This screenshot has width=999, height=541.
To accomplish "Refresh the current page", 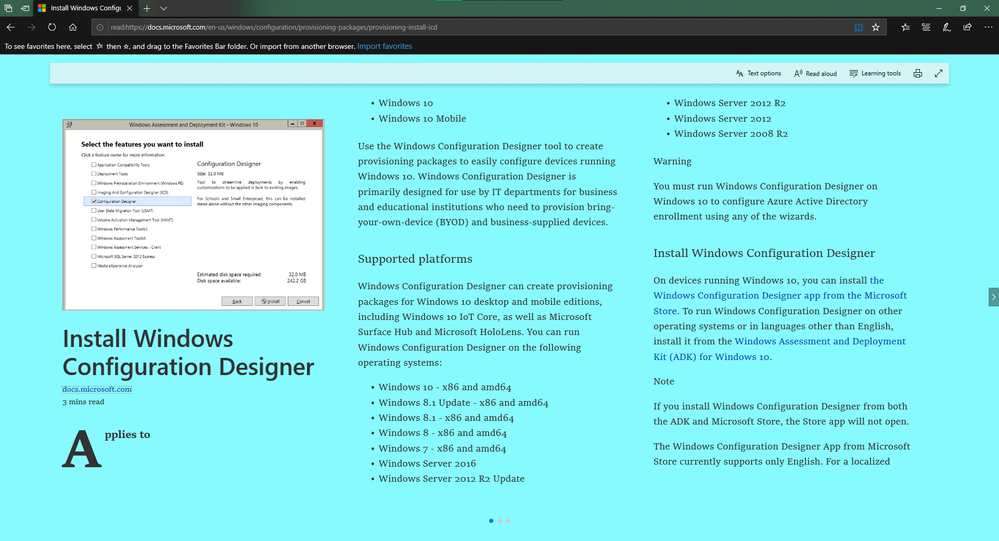I will (x=52, y=27).
